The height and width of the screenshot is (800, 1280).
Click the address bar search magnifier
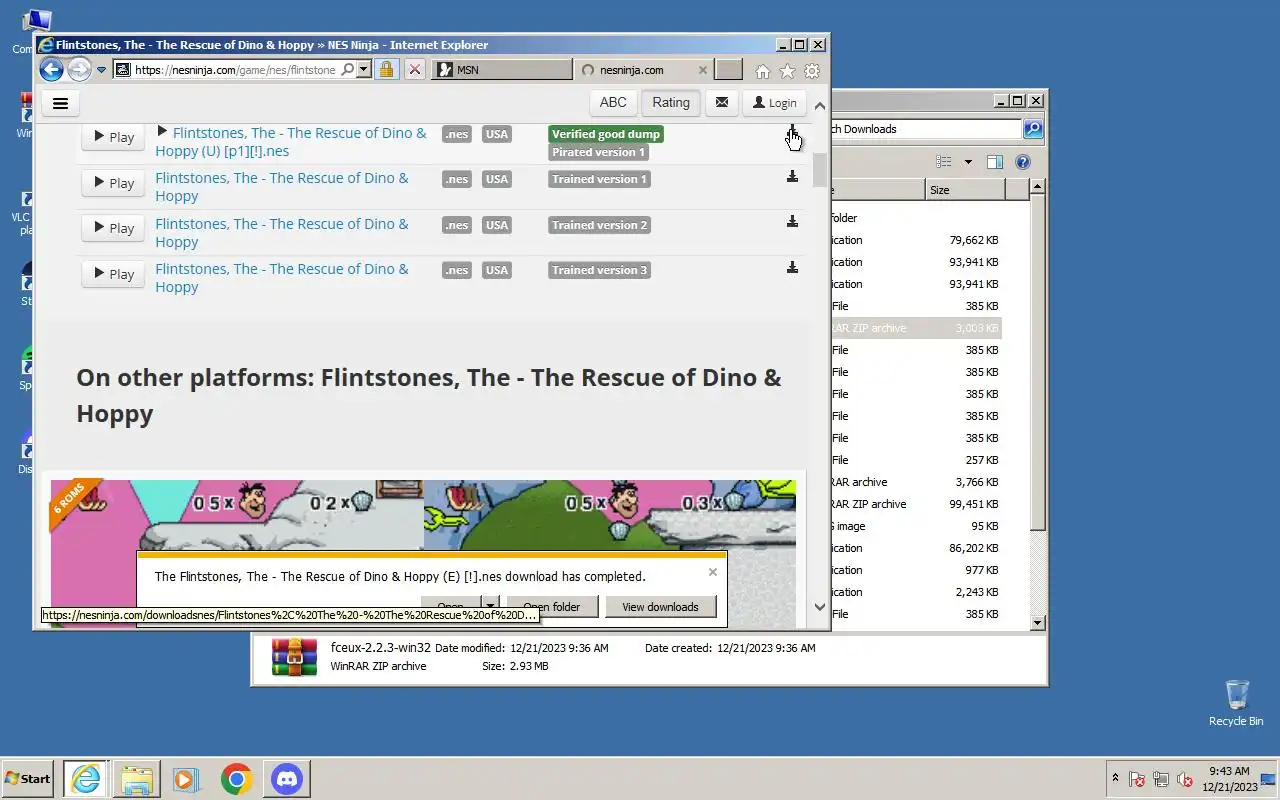[x=347, y=70]
